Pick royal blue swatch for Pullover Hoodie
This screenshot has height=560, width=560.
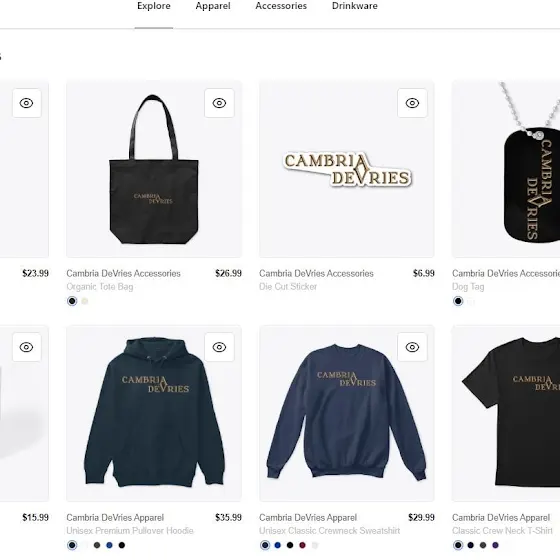(109, 545)
